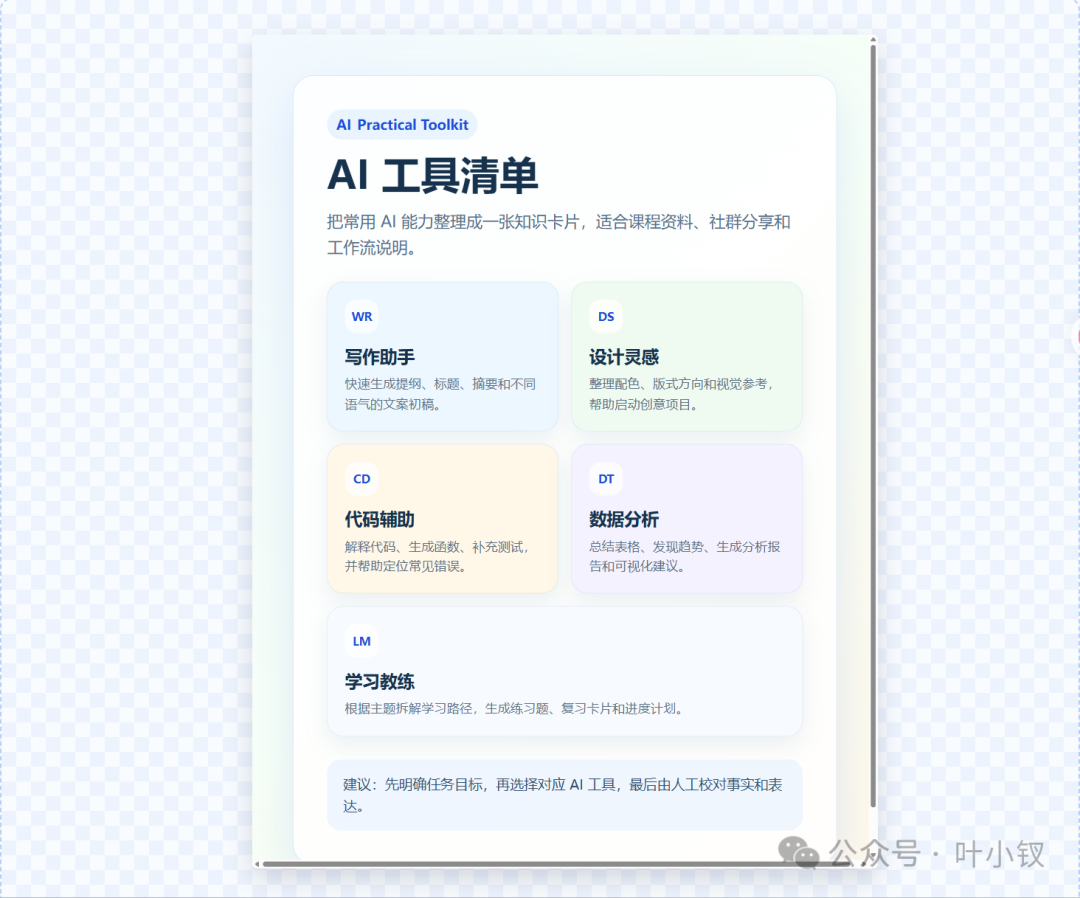Click description 快速生成提纲、标题
Screen dimensions: 1080x898
tap(440, 394)
